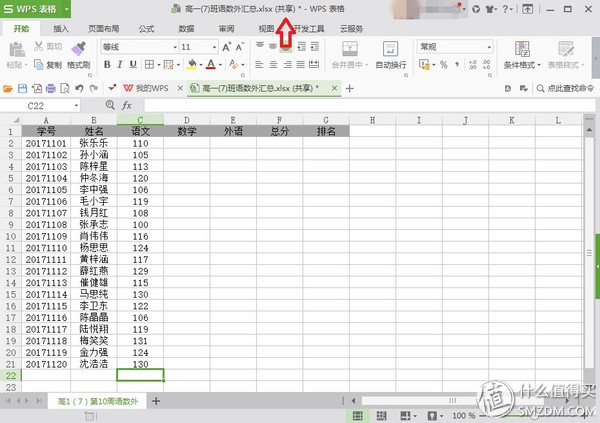Screen dimensions: 600x423
Task: Toggle Italic formatting
Action: (x=120, y=65)
